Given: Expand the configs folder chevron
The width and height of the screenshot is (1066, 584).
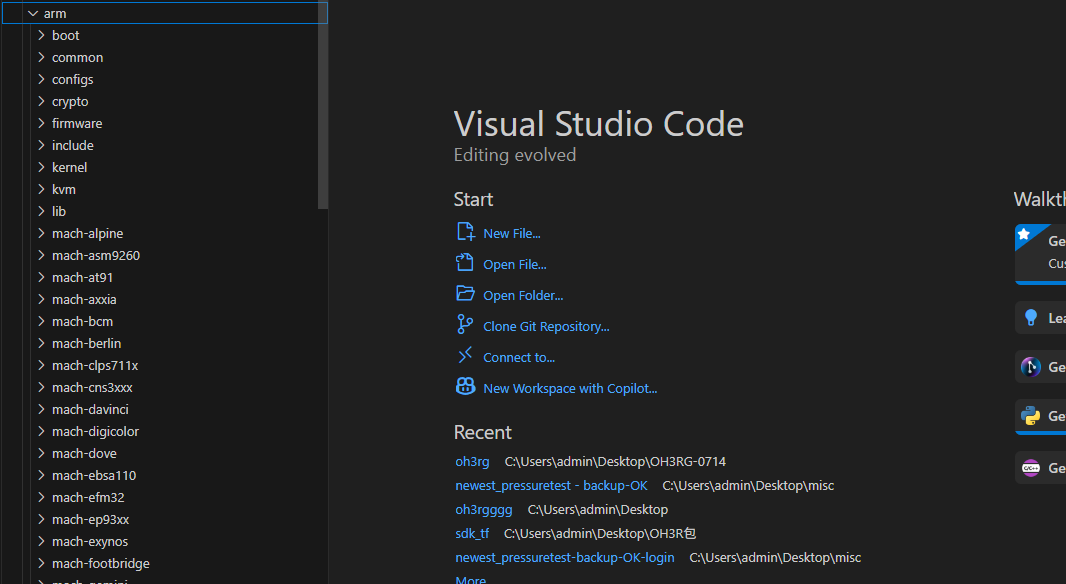Looking at the screenshot, I should coord(41,79).
